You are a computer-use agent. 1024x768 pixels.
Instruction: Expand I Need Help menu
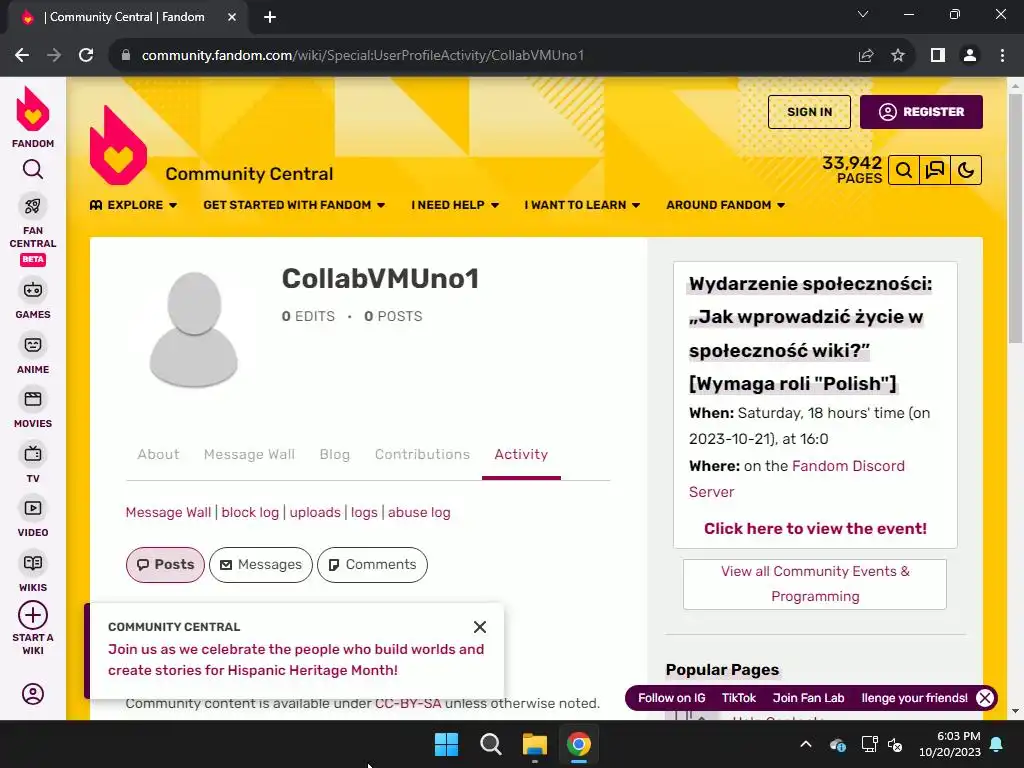tap(455, 205)
